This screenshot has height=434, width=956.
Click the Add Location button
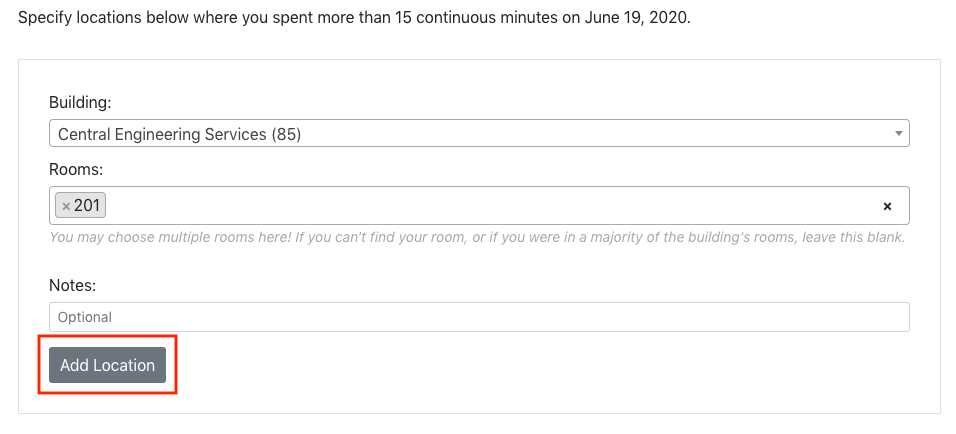(107, 365)
